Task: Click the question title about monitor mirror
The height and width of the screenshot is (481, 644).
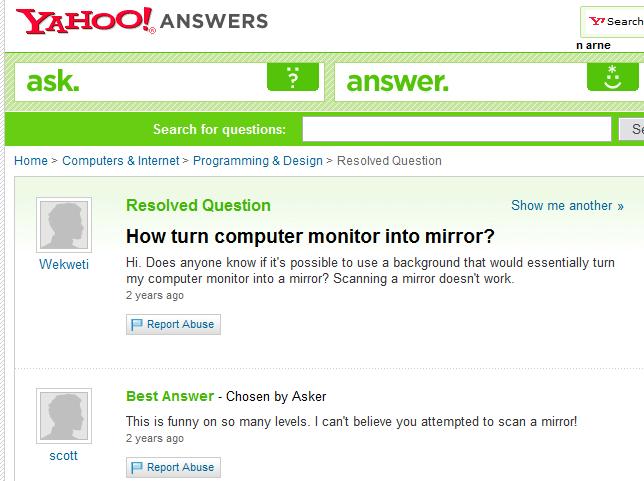Action: tap(310, 237)
